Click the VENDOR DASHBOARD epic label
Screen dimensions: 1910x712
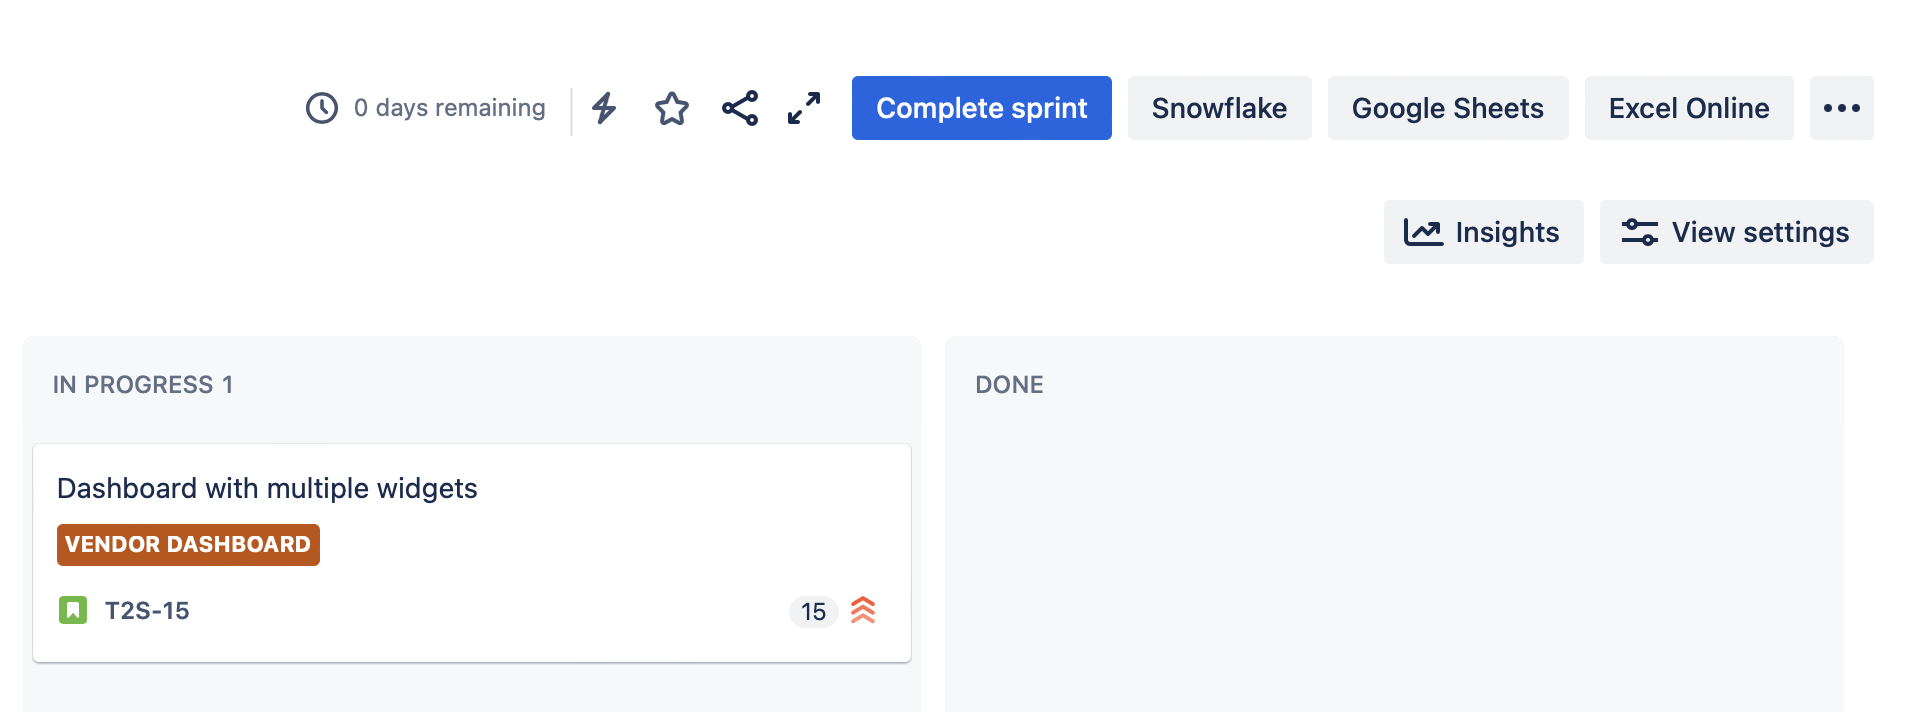pos(188,545)
